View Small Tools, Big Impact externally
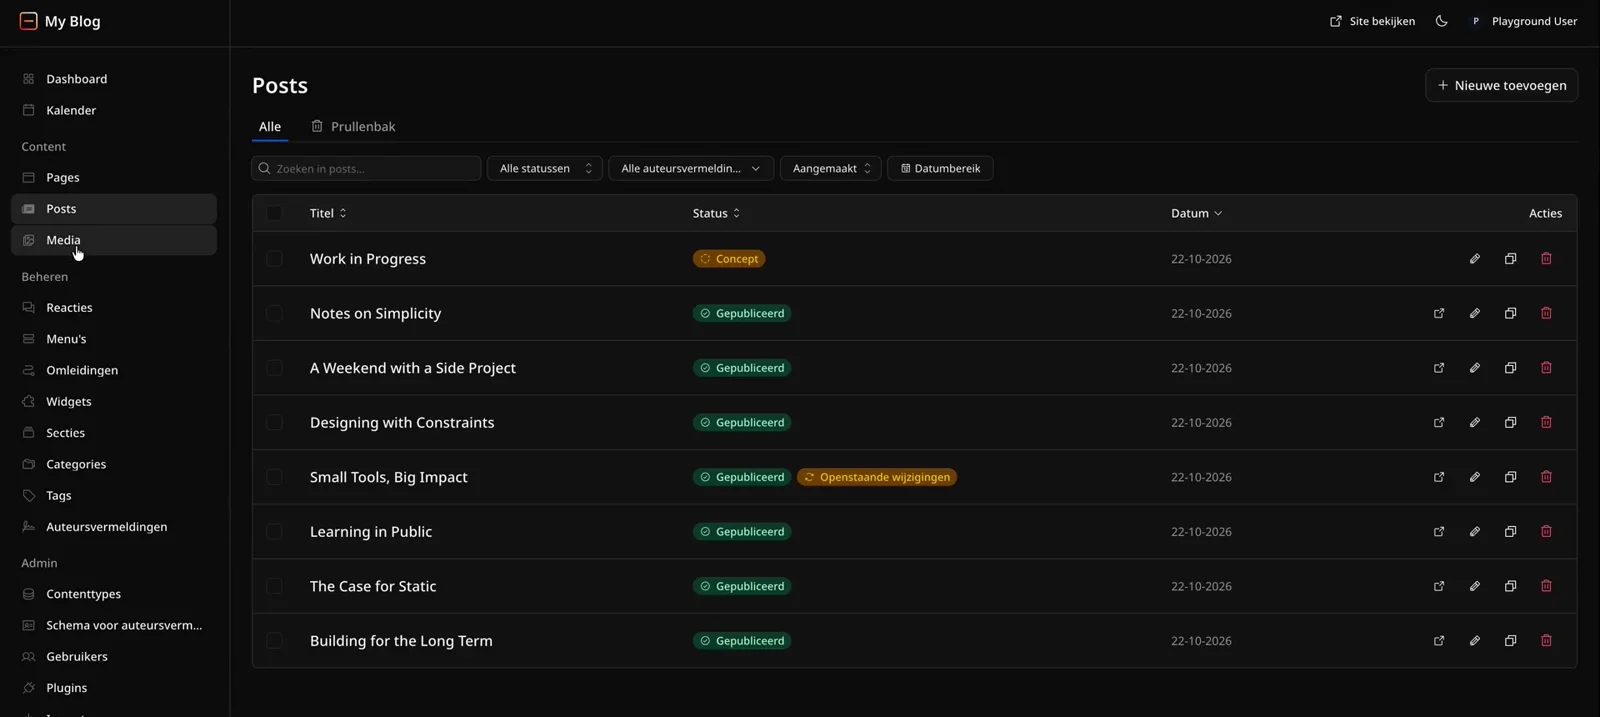 click(x=1439, y=477)
